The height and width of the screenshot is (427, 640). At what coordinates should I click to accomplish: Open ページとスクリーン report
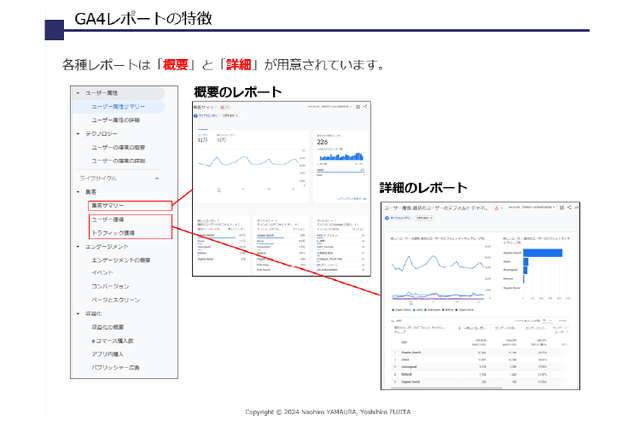(116, 300)
